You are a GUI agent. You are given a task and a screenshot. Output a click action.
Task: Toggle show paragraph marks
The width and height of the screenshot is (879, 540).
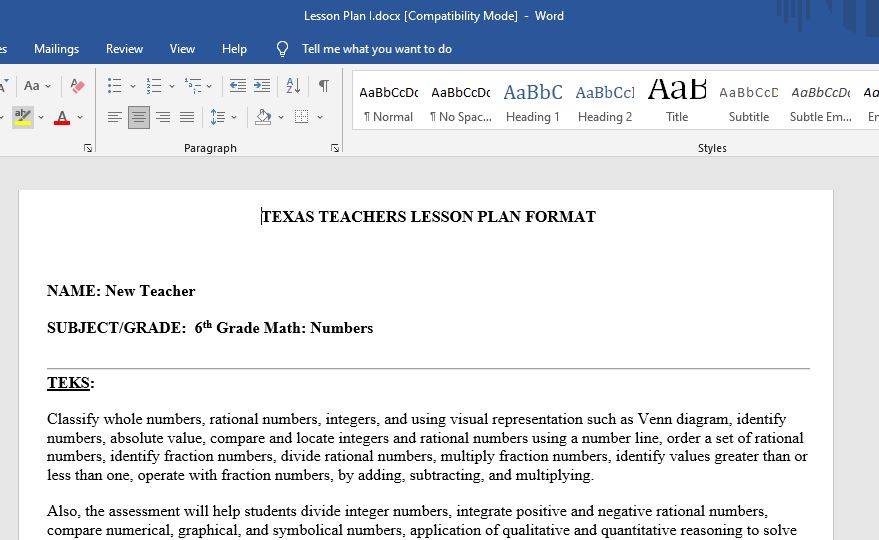click(323, 86)
